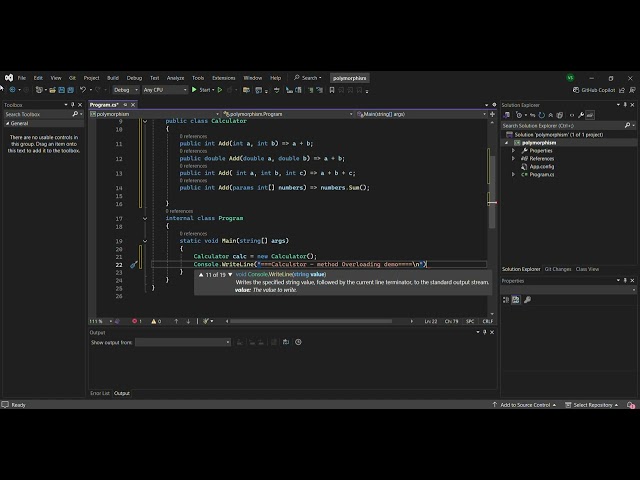Toggle the bookmark icon in toolbar
Screen dimensions: 640x480
tap(332, 90)
